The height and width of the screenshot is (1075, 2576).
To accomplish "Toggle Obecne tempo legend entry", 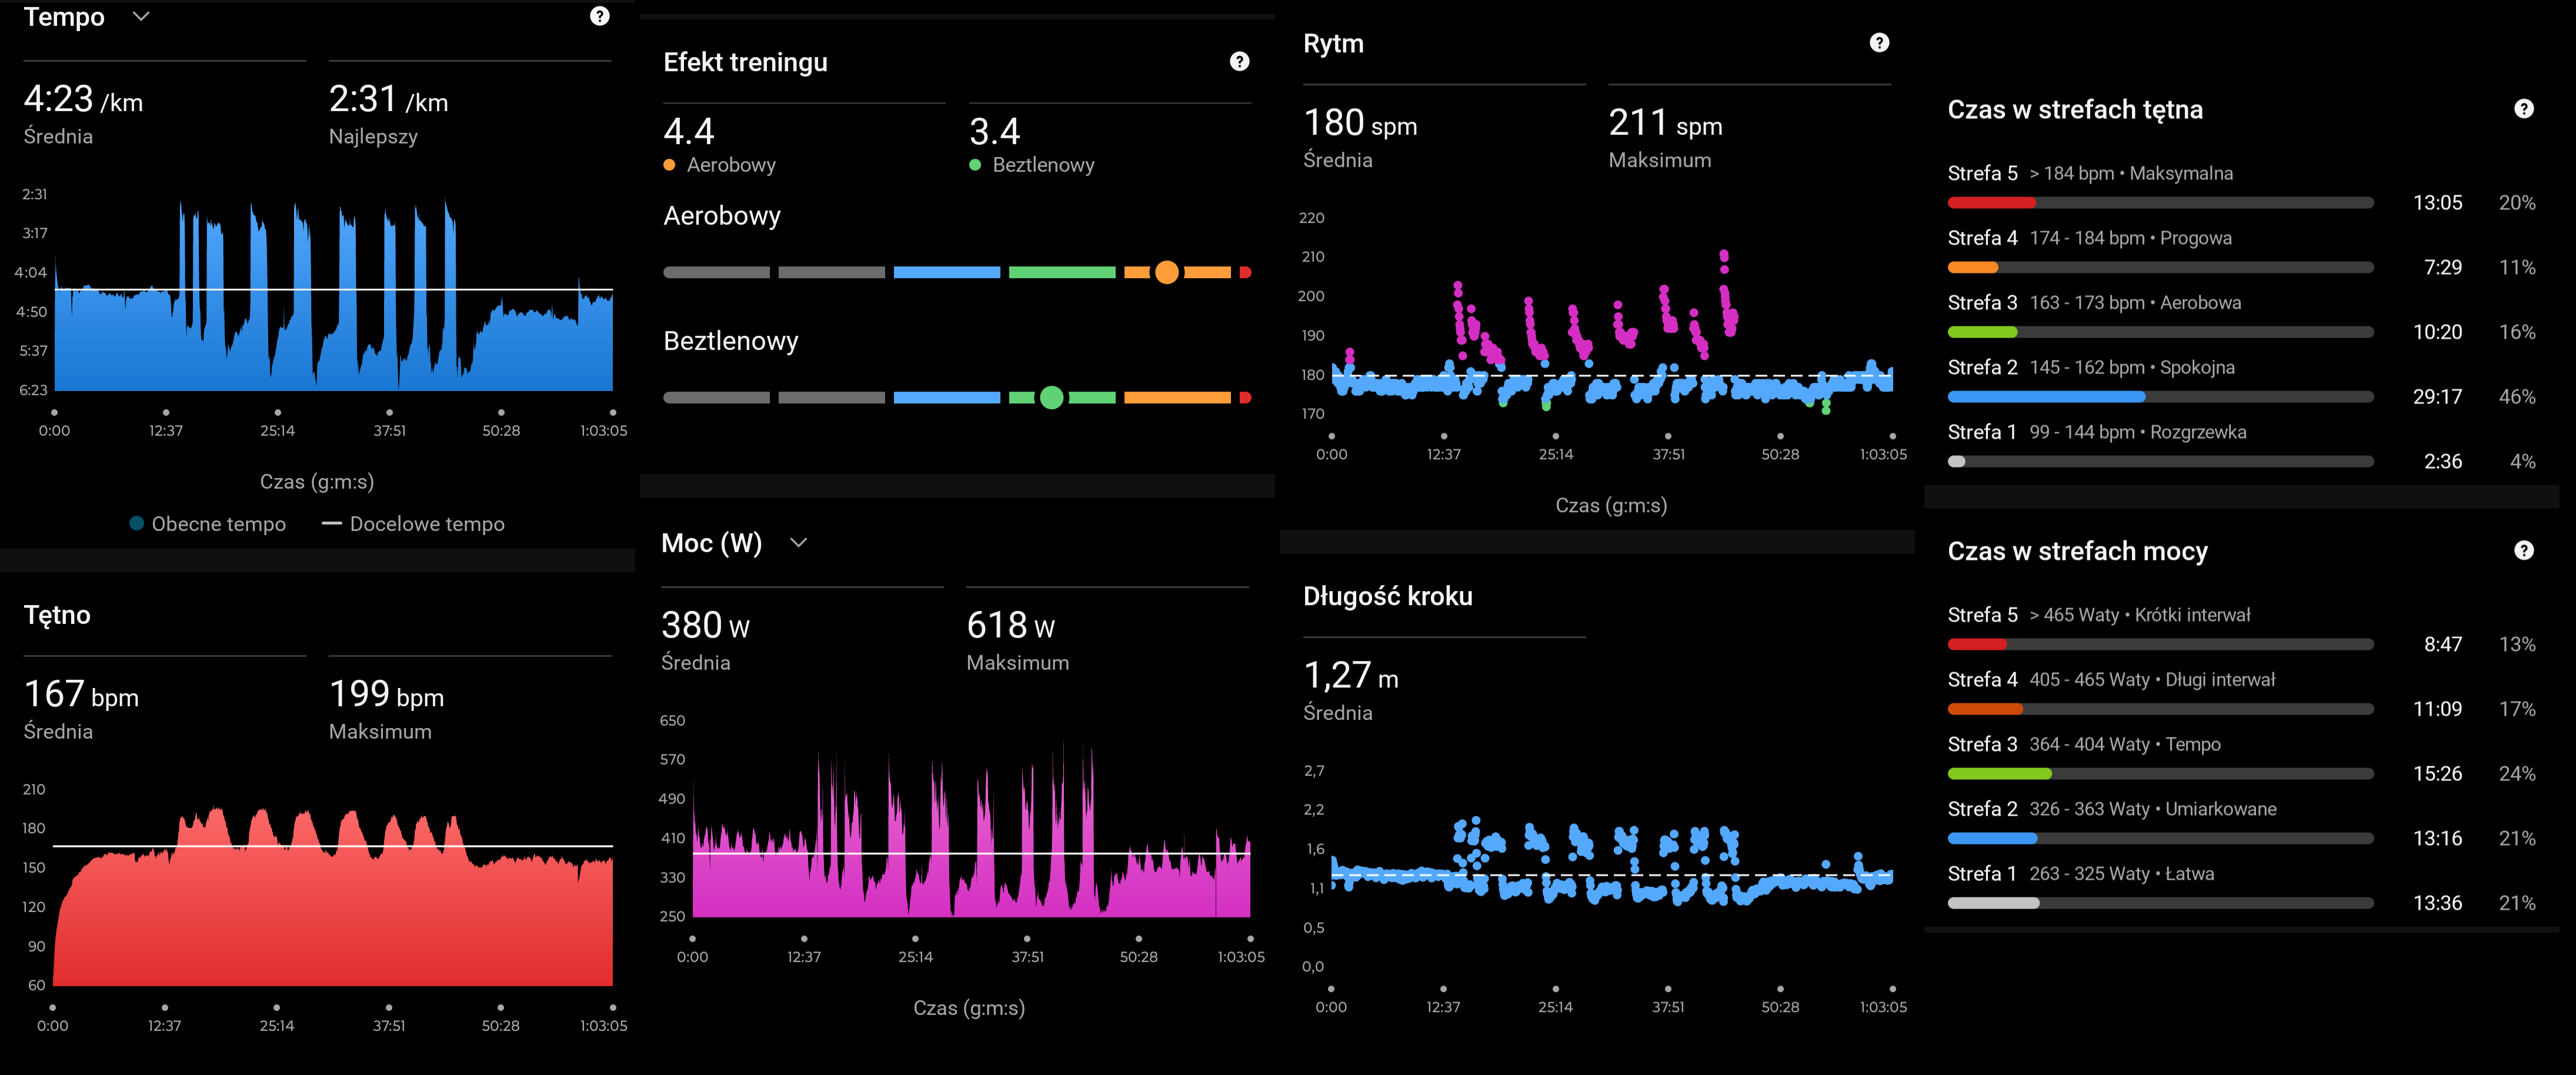I will [208, 524].
